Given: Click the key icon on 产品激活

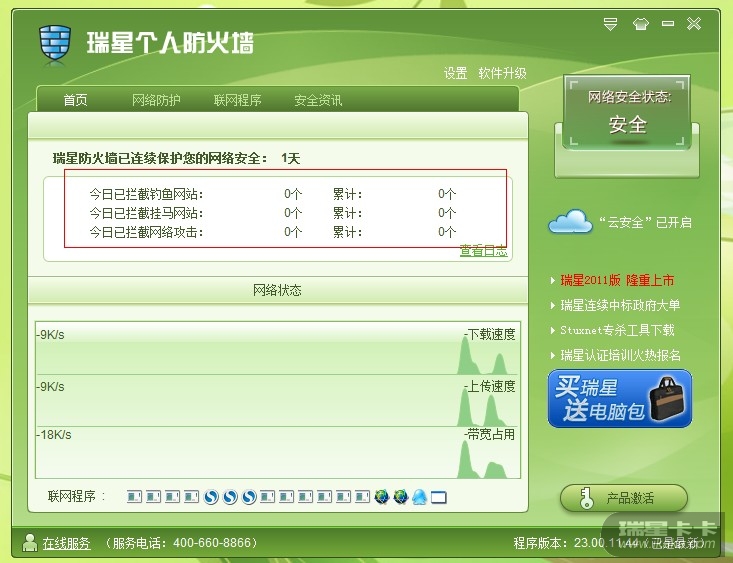Looking at the screenshot, I should click(x=585, y=498).
